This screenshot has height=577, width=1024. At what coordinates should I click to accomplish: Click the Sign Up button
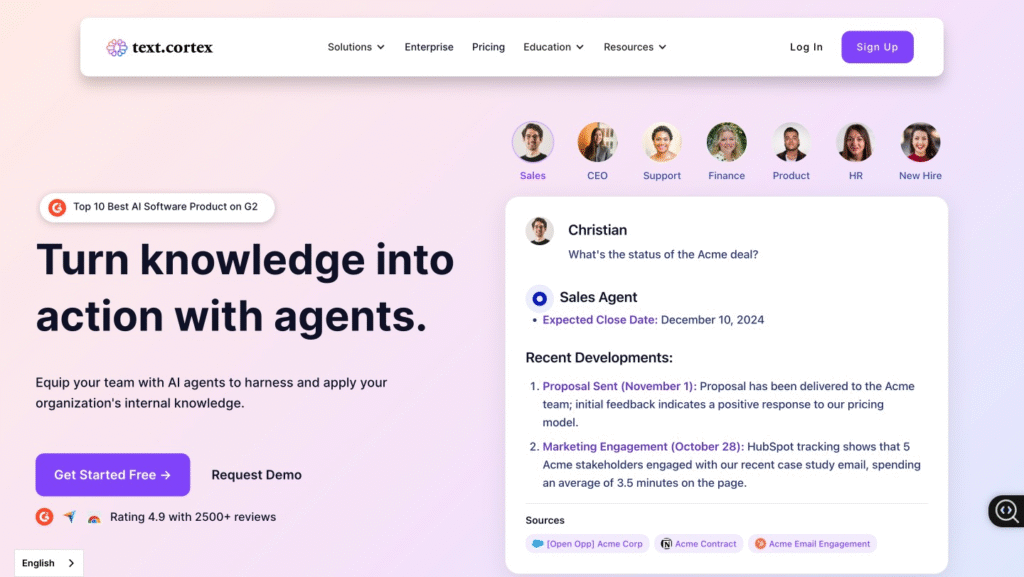coord(877,47)
